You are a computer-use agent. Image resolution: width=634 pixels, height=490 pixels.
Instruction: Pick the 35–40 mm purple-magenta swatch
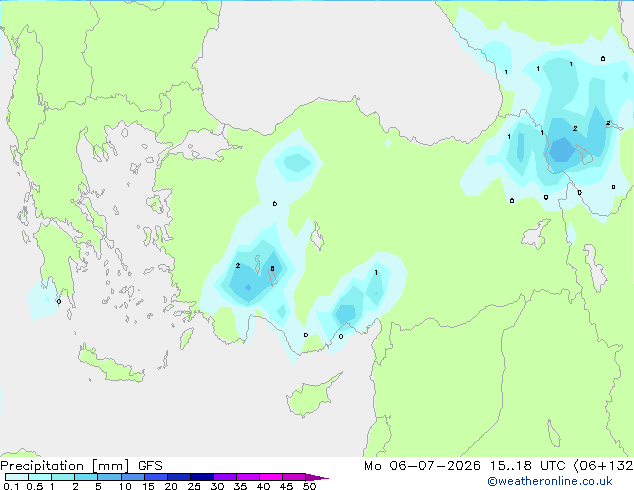pyautogui.click(x=248, y=477)
